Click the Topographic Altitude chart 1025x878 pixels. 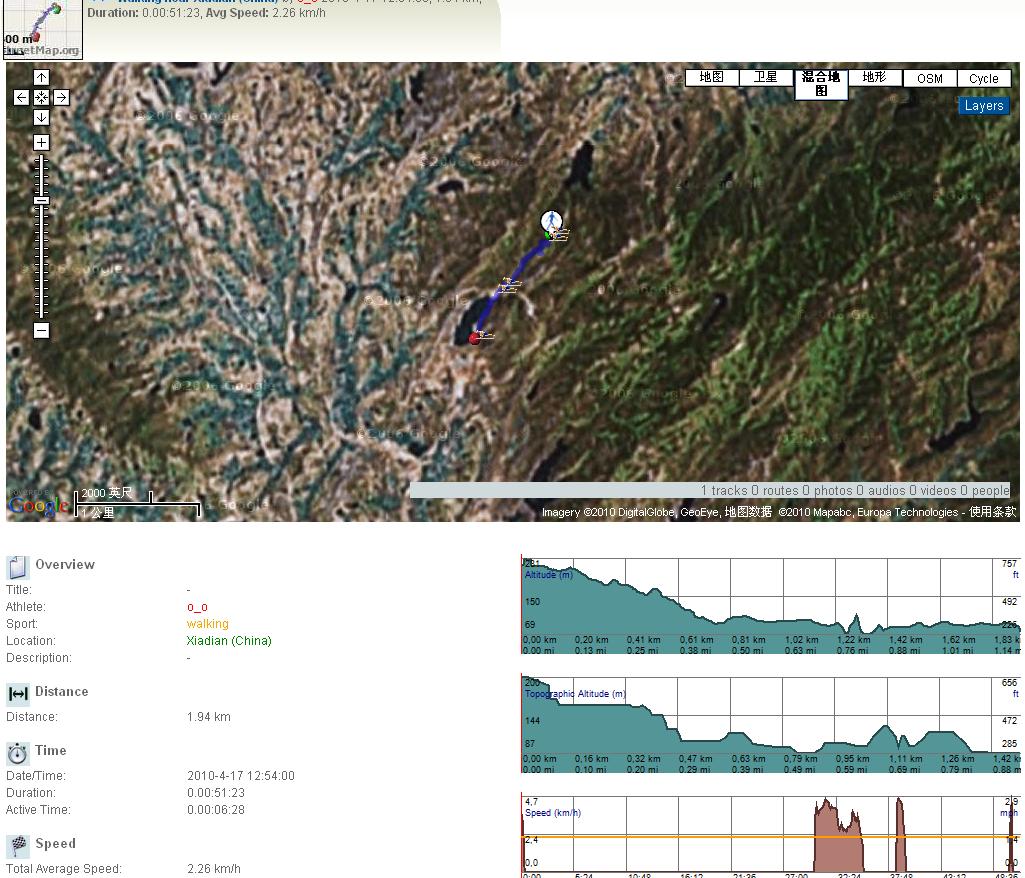771,724
